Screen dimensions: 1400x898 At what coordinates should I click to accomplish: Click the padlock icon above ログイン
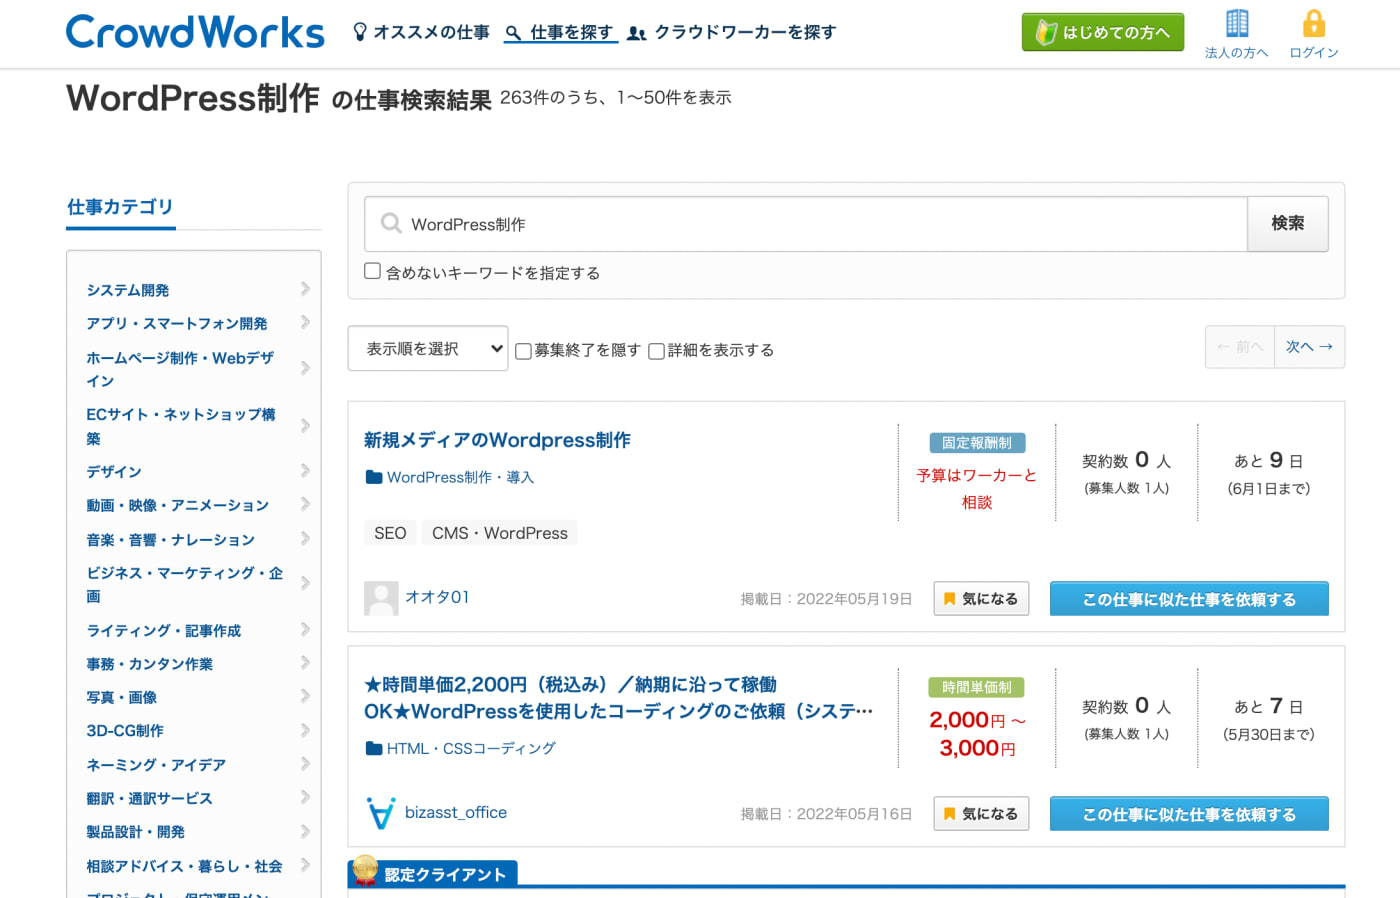[1314, 23]
